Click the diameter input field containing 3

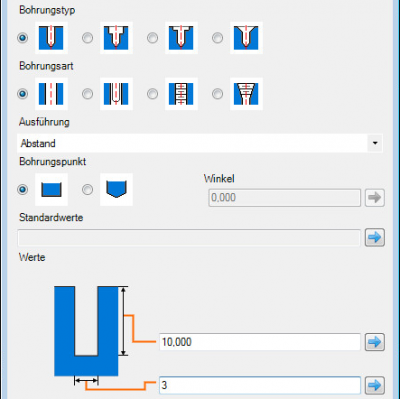[260, 385]
